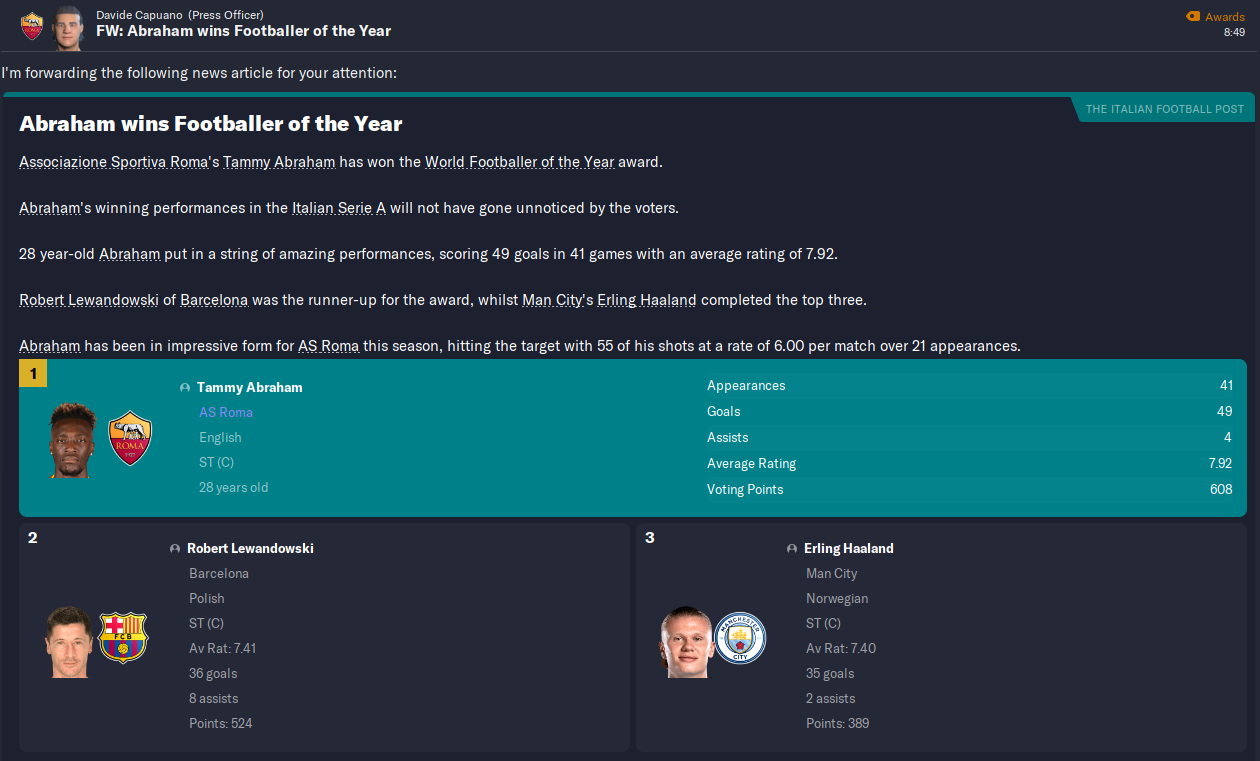The image size is (1260, 761).
Task: Click the Man City link in the article text
Action: tap(552, 300)
